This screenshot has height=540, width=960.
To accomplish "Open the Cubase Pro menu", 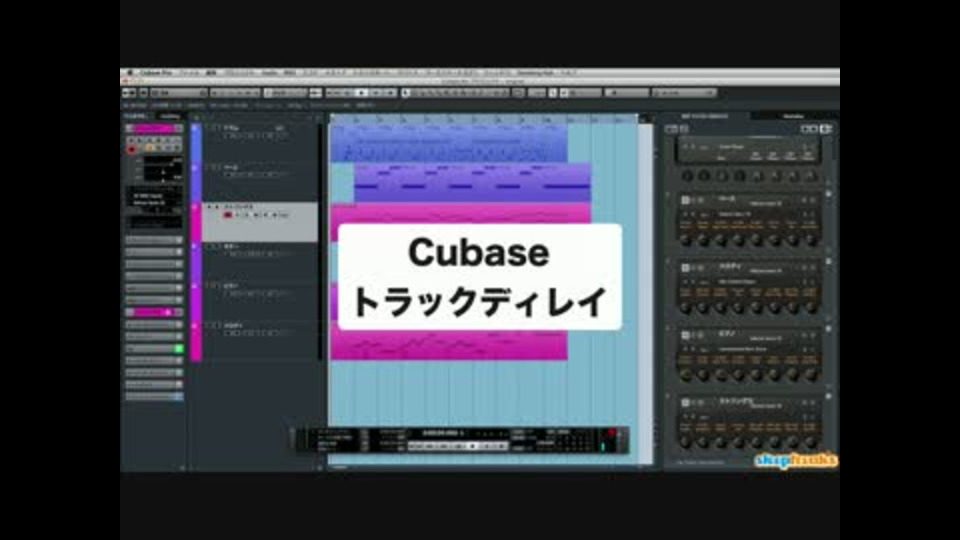I will [x=156, y=72].
